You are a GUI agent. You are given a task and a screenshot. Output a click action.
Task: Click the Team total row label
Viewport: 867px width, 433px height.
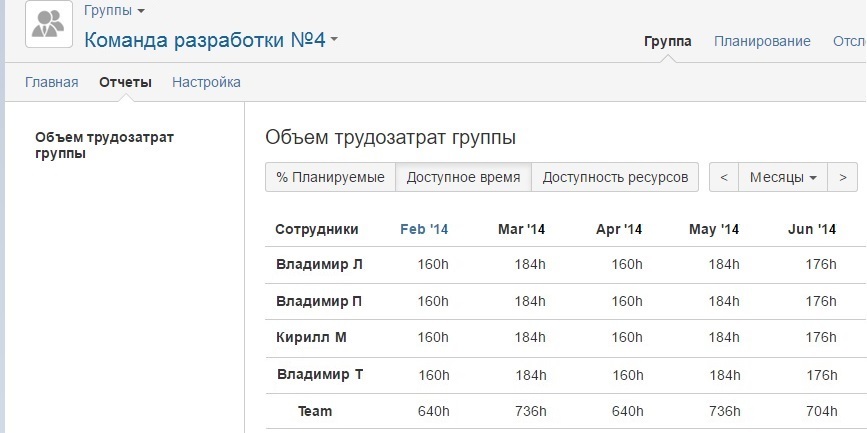coord(315,411)
